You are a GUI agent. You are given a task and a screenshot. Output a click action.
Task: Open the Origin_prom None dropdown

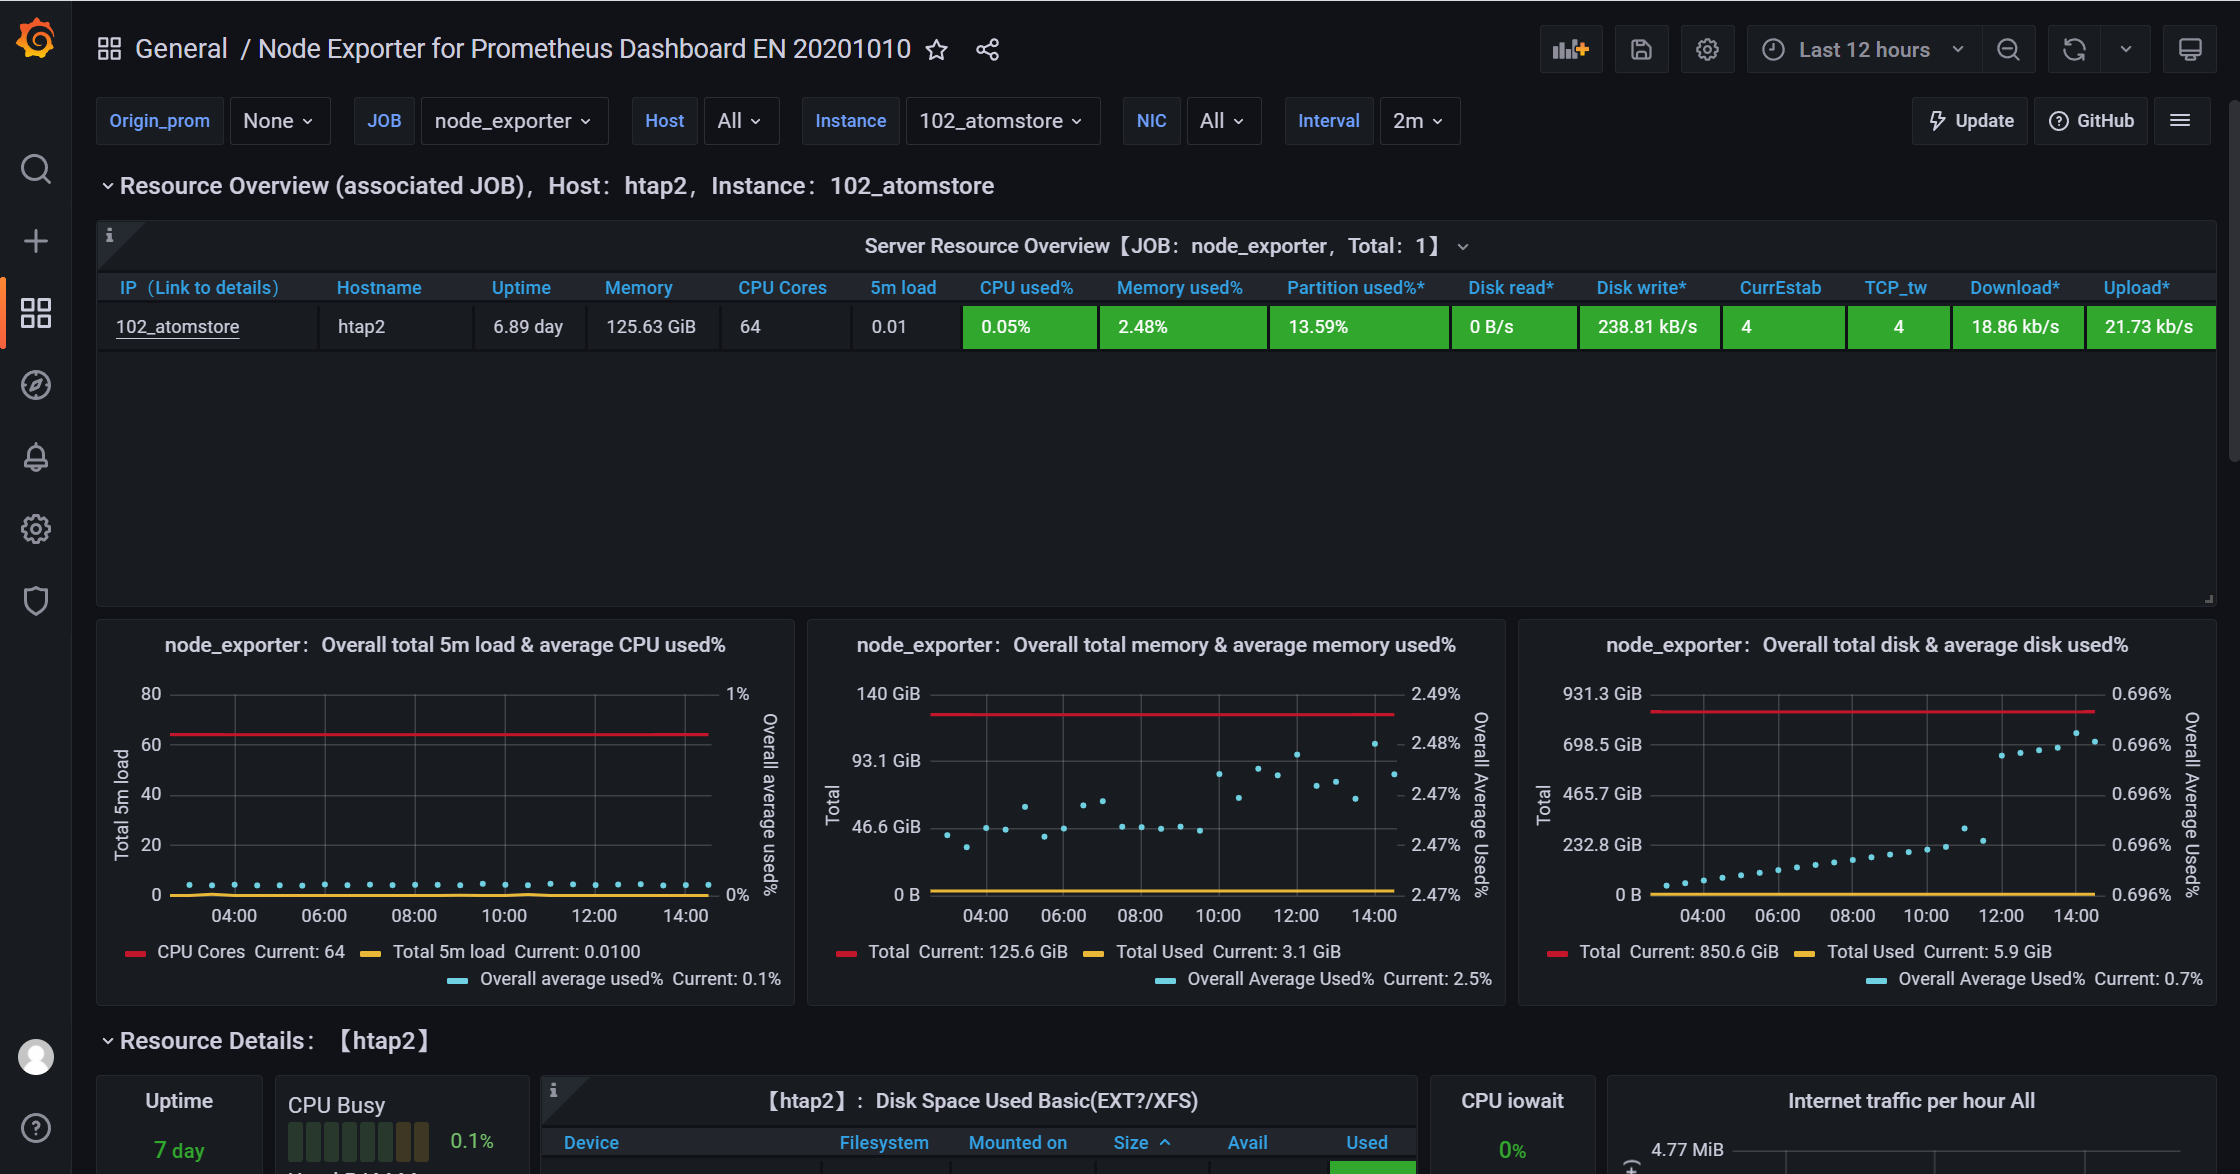pyautogui.click(x=279, y=121)
